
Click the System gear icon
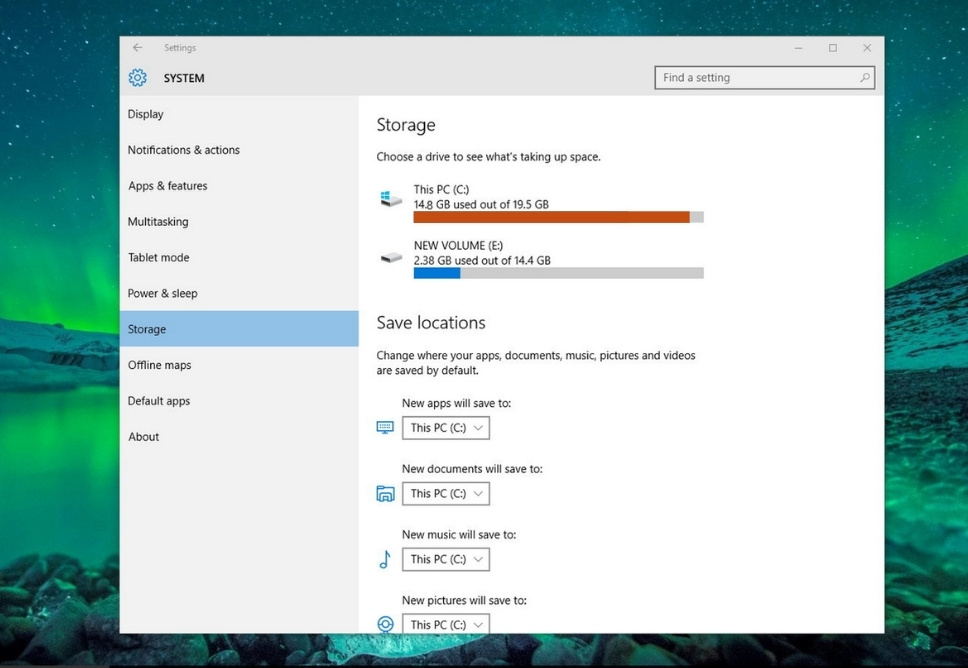pyautogui.click(x=138, y=78)
